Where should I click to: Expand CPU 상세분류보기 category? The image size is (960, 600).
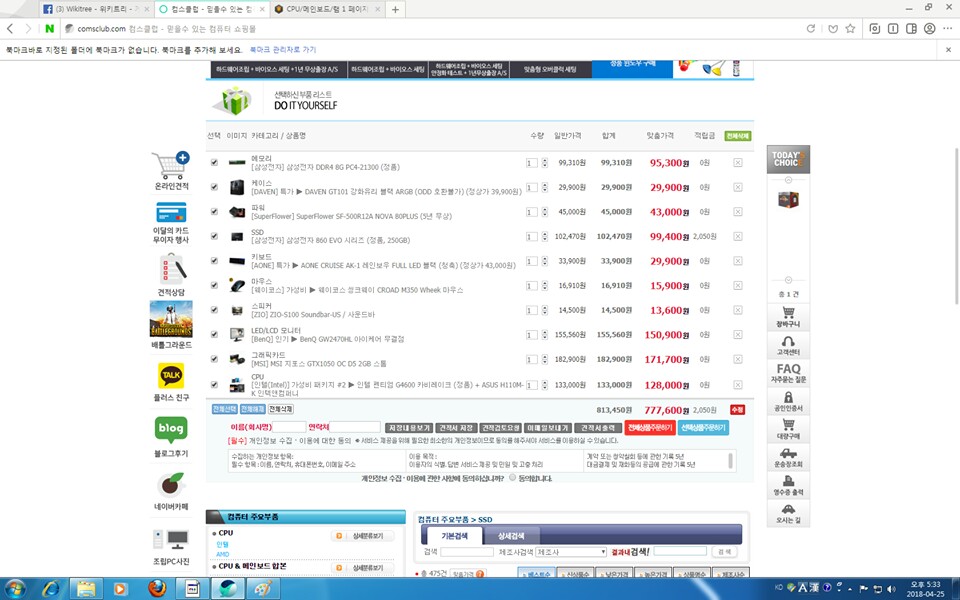pyautogui.click(x=362, y=536)
